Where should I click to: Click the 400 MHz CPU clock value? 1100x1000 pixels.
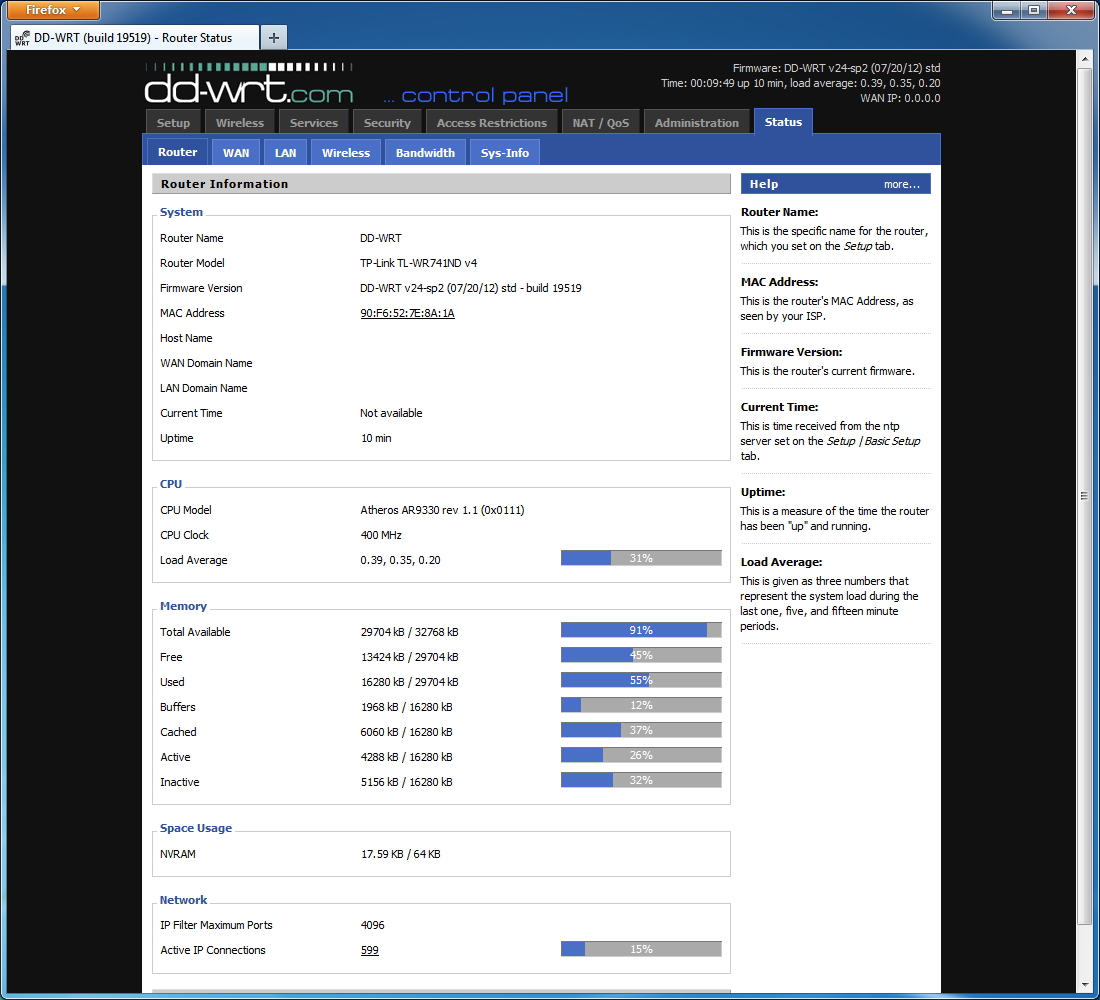(x=381, y=535)
